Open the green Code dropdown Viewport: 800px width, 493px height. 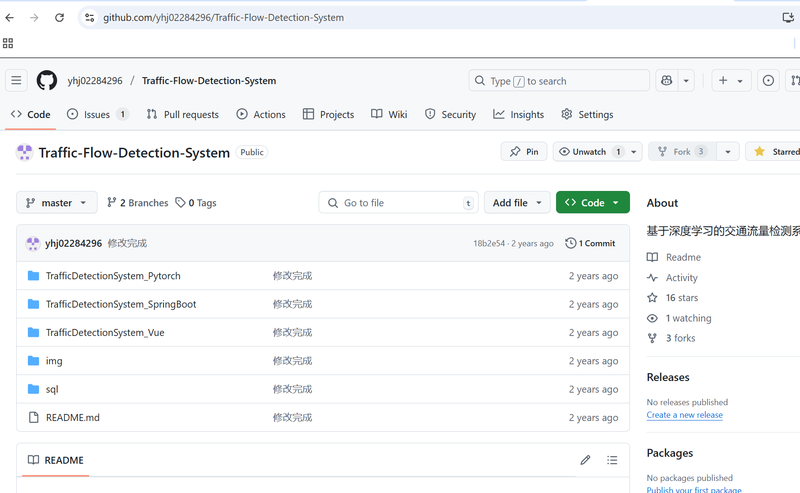(x=592, y=203)
